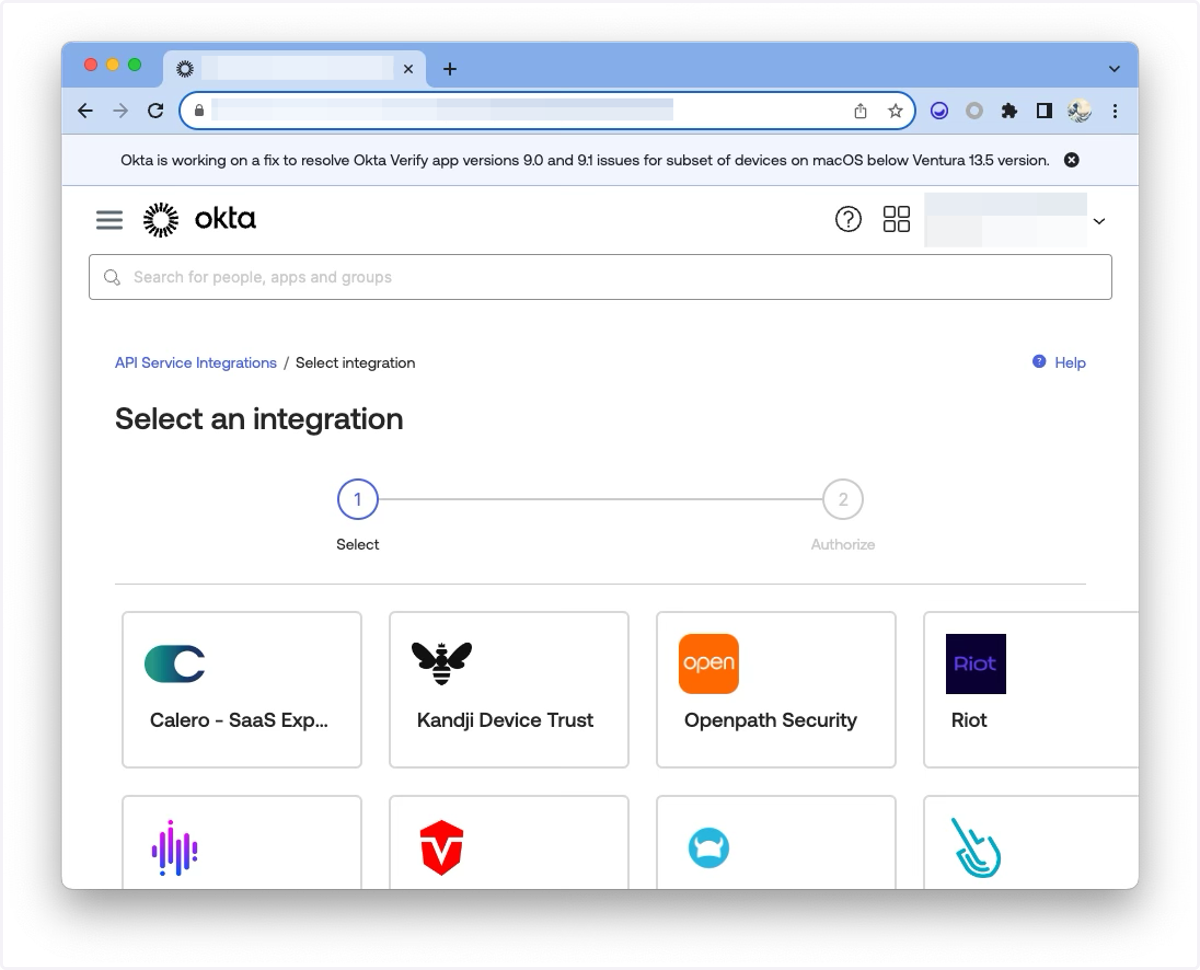Go back in browser history

pyautogui.click(x=85, y=111)
